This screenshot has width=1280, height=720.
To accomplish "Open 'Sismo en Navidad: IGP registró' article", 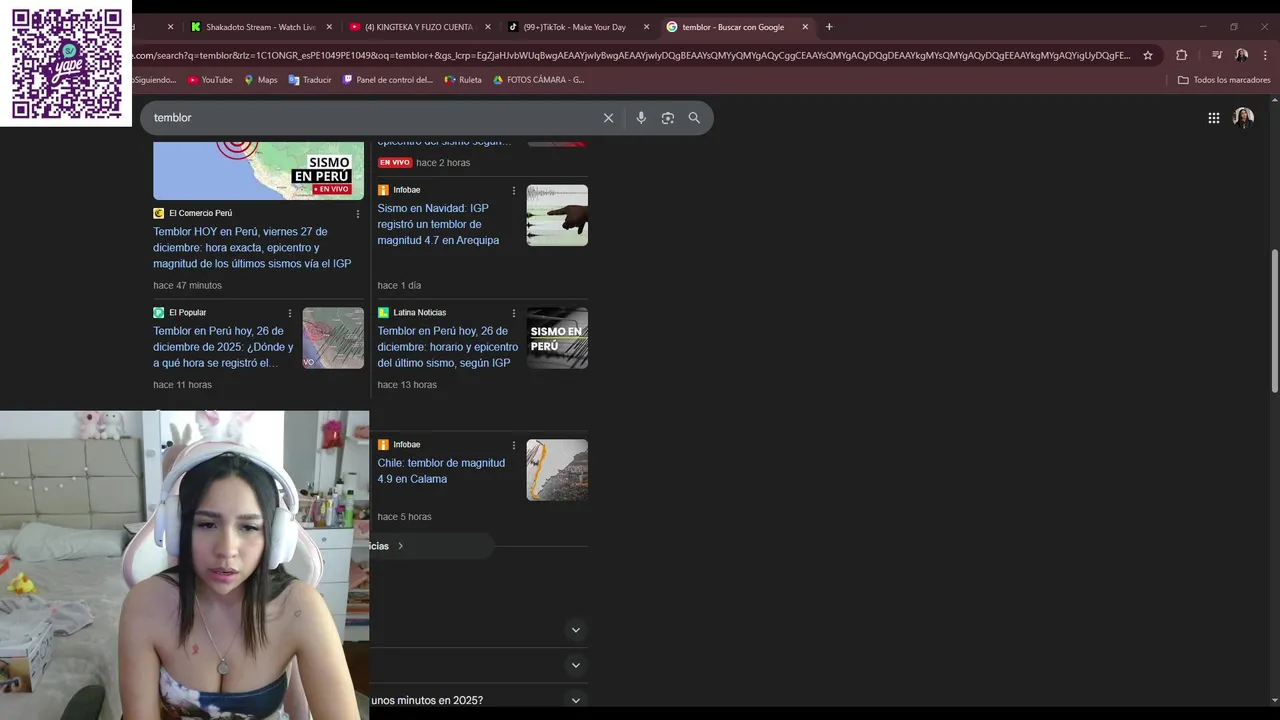I will 438,224.
